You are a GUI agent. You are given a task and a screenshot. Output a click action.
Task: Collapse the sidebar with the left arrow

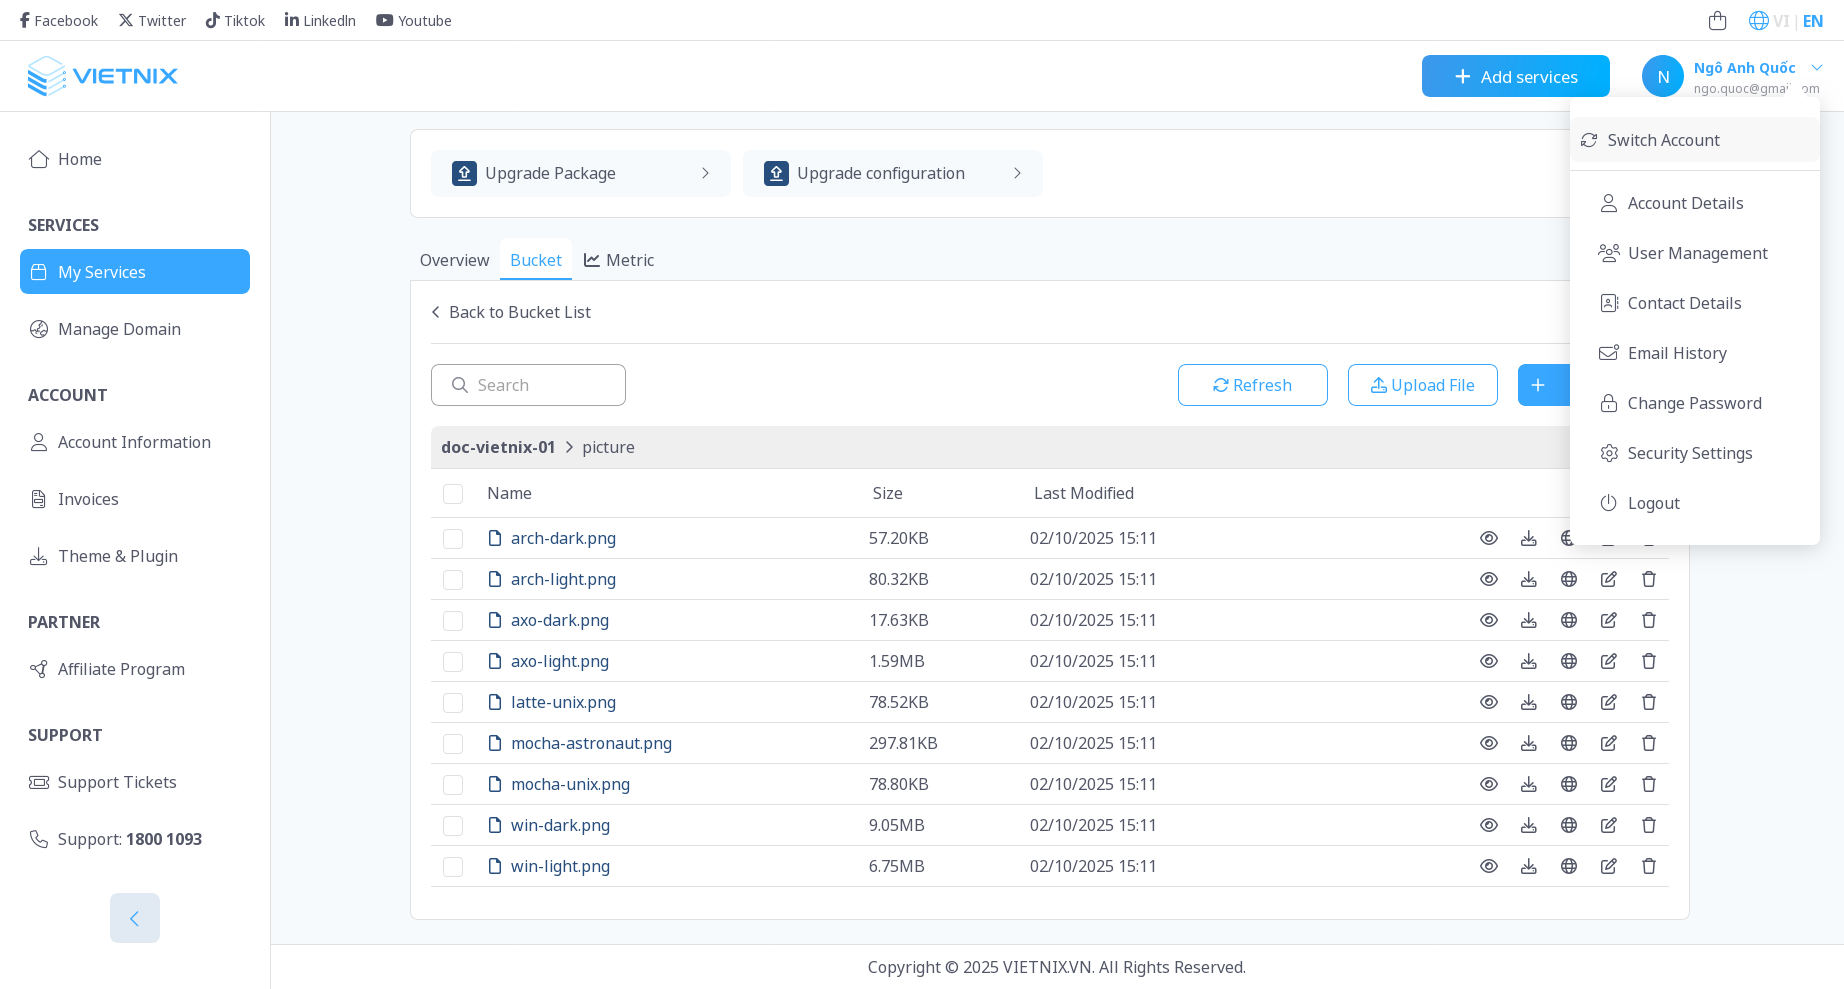click(x=135, y=918)
